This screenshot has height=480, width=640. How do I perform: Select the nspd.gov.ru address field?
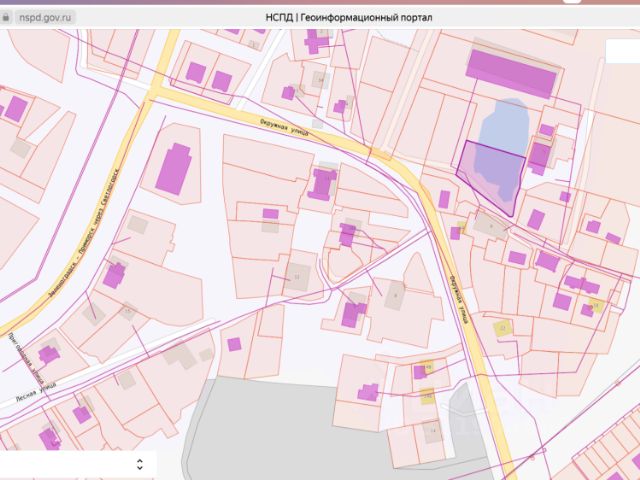coord(45,18)
